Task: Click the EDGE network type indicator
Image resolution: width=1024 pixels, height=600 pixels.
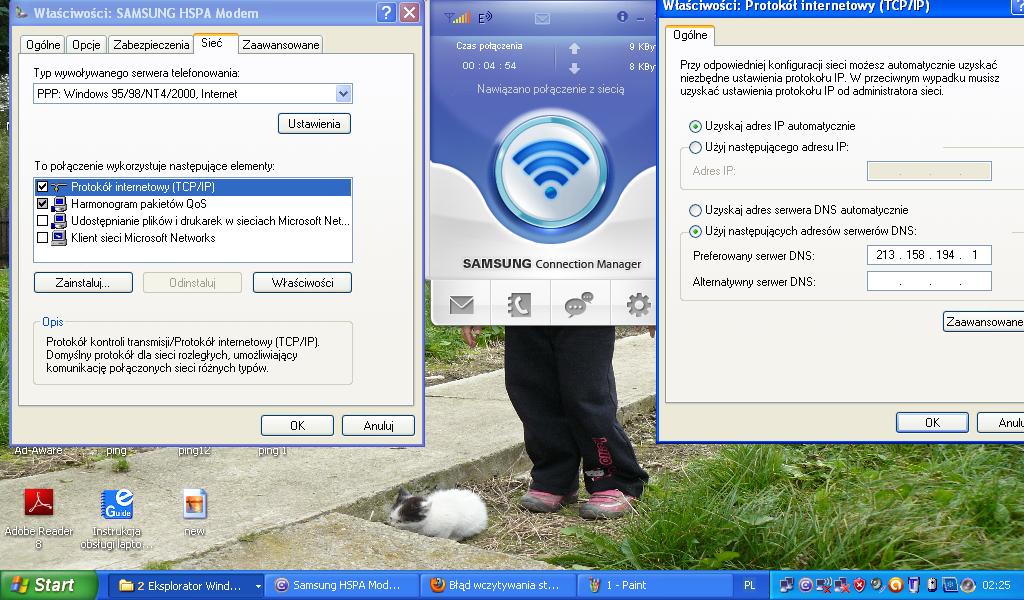Action: [x=485, y=18]
